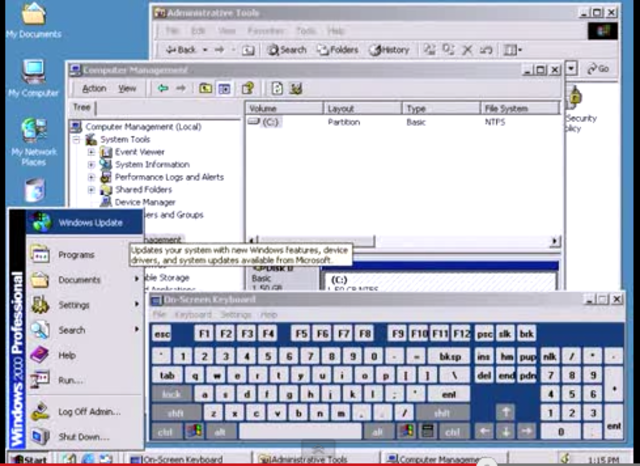Viewport: 640px width, 466px height.
Task: Click the Volume column header
Action: [284, 109]
